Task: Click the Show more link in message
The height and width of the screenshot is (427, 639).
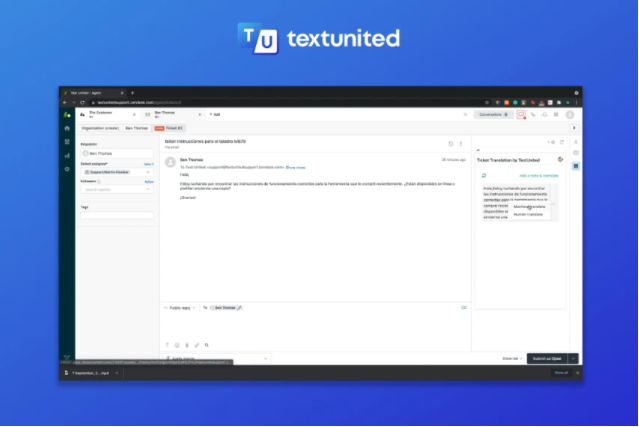Action: tap(295, 167)
